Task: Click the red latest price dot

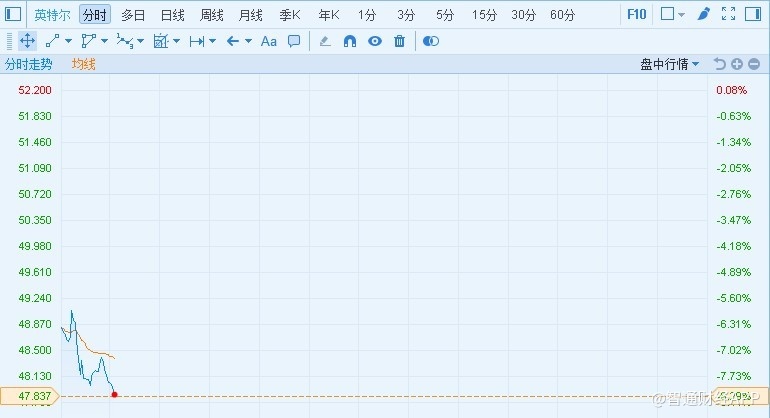Action: (114, 394)
